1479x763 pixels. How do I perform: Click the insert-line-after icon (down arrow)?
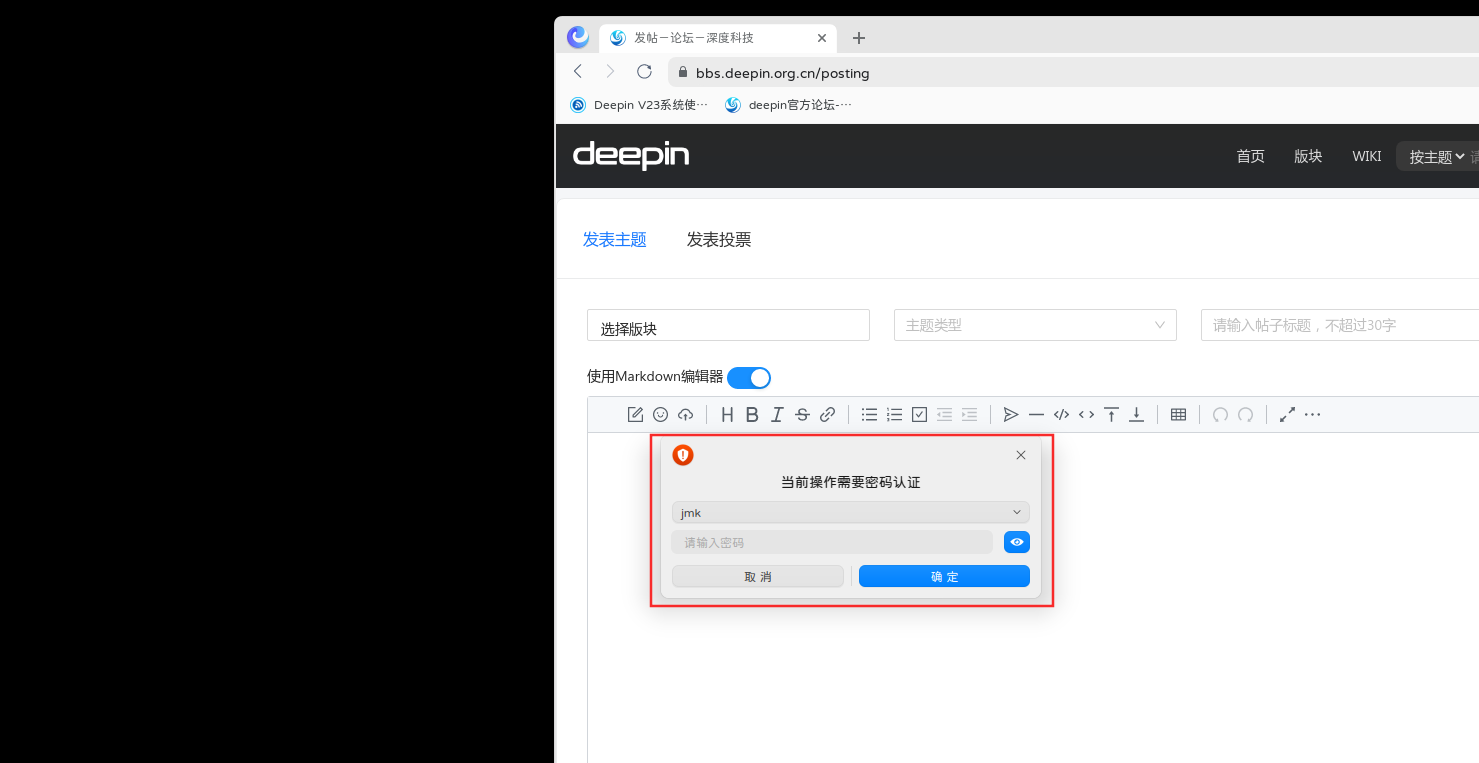point(1136,414)
